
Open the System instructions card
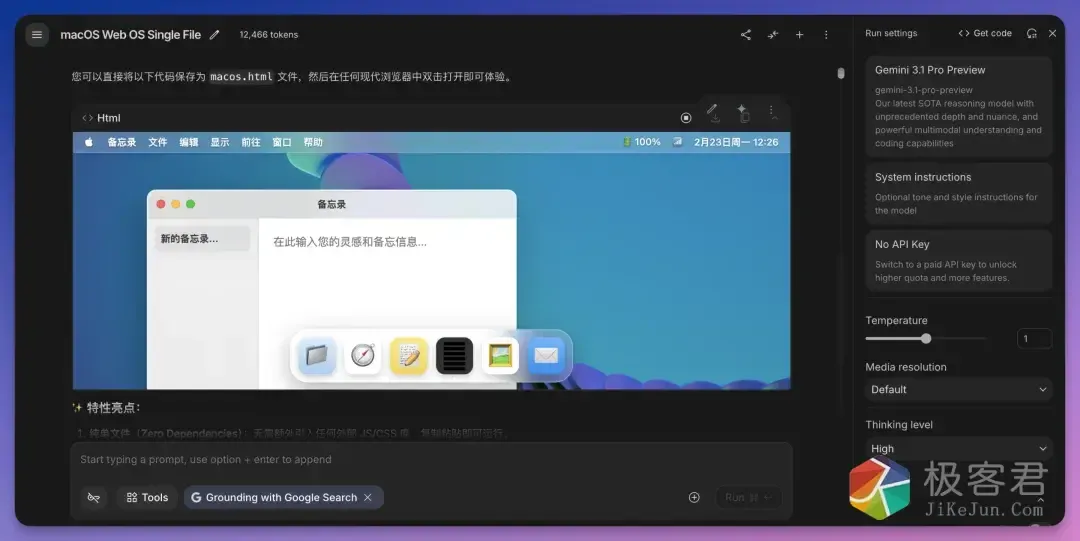coord(959,193)
